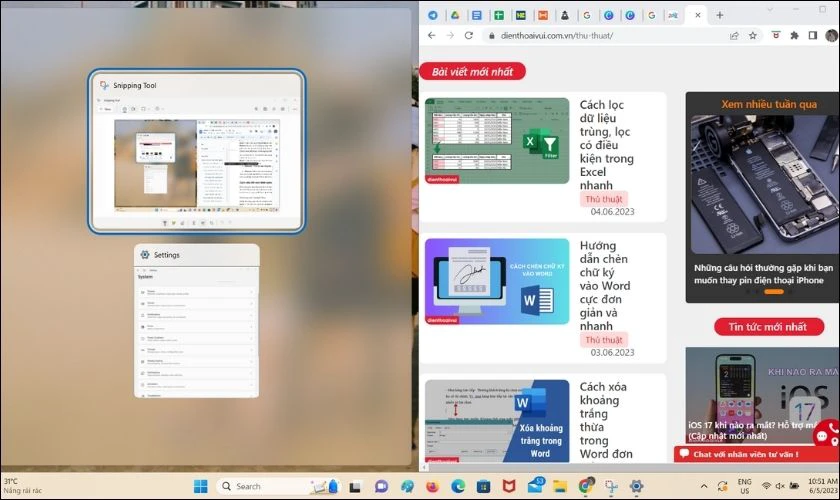Open Windows Start menu icon

200,486
